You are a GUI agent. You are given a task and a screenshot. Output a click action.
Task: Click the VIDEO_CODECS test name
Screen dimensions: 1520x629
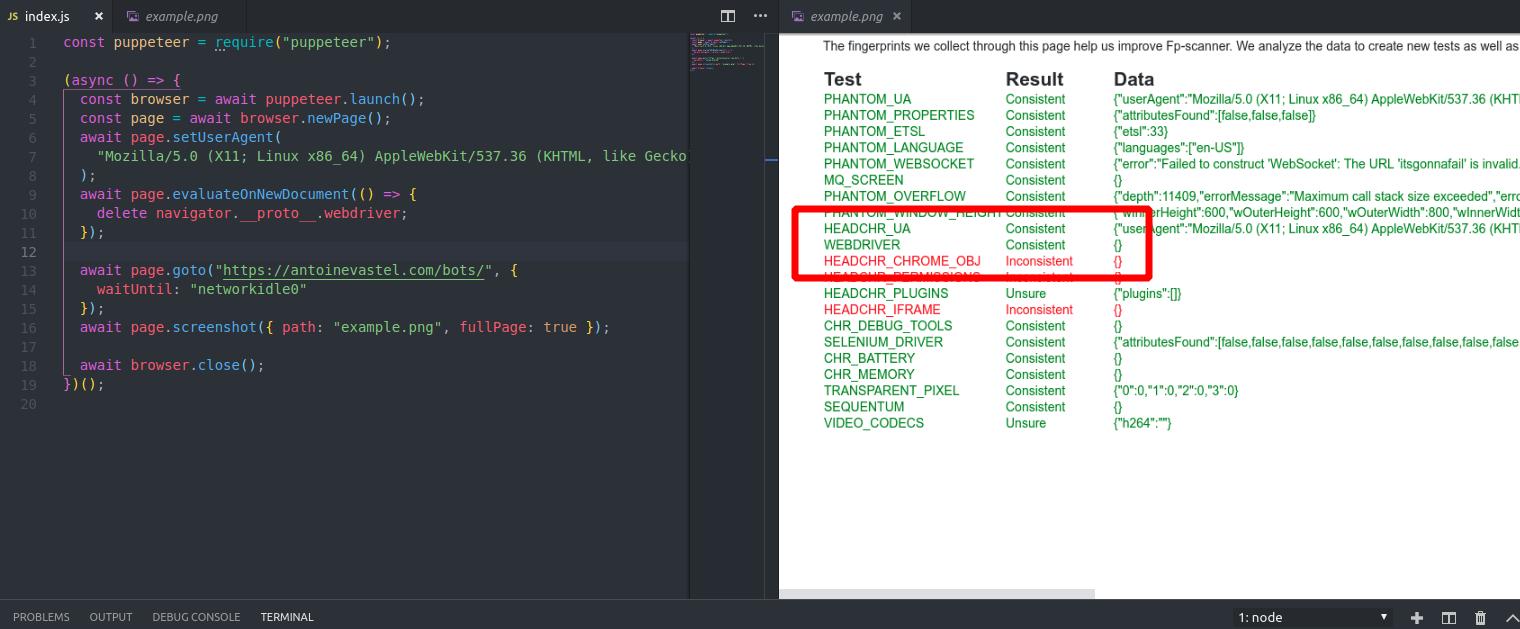point(874,423)
